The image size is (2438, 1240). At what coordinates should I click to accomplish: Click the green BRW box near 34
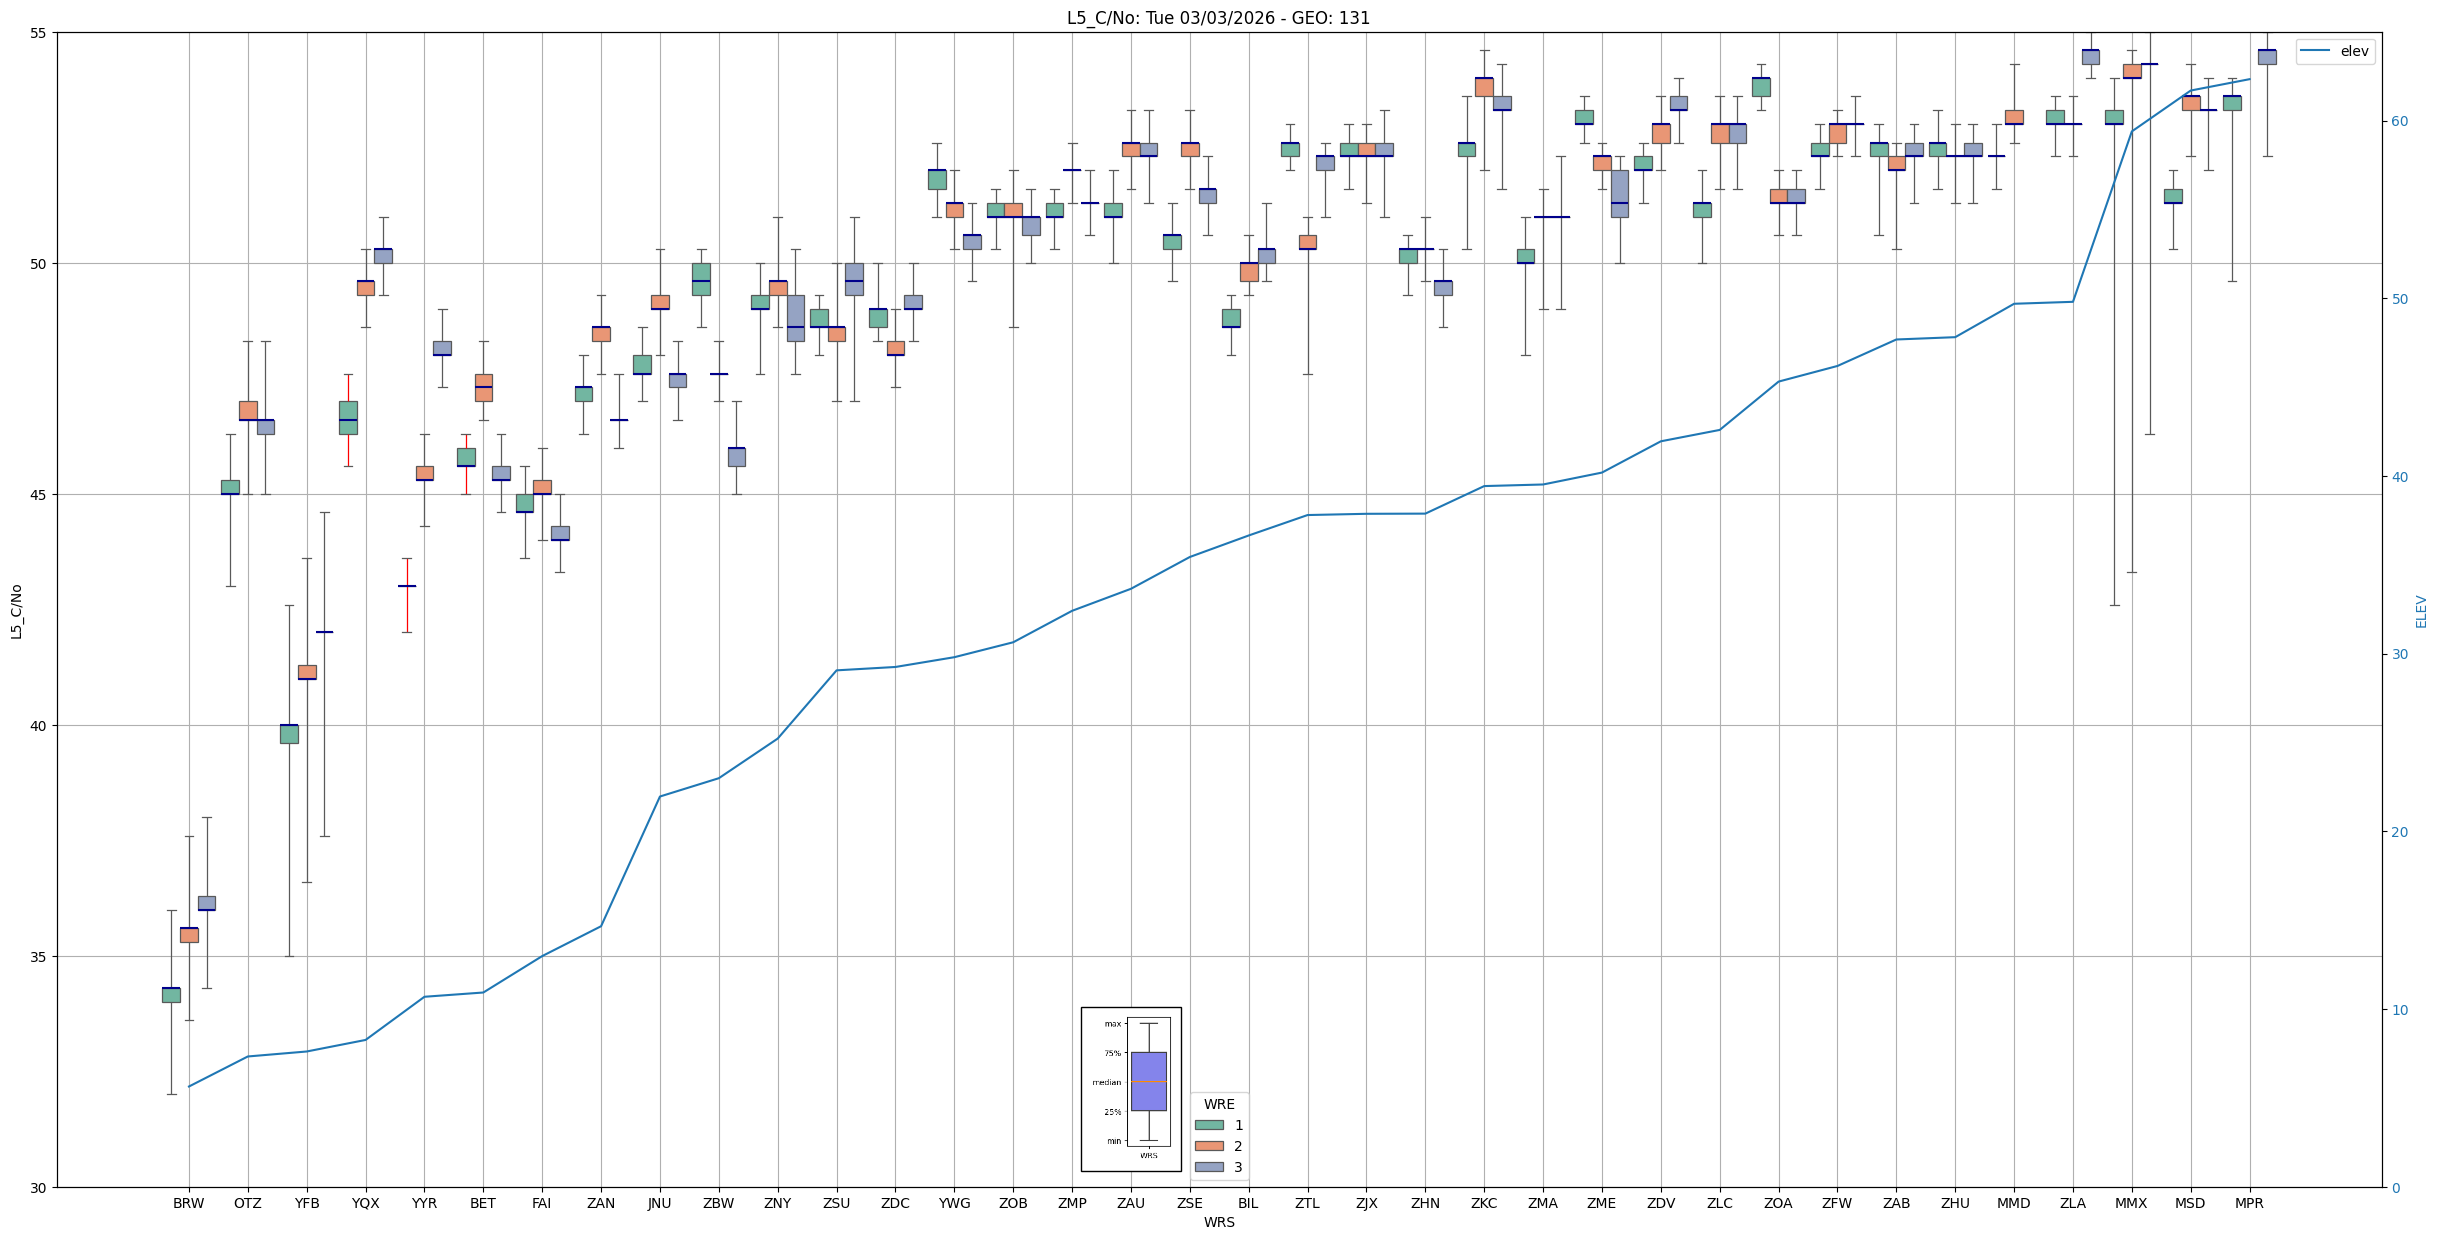pos(171,995)
